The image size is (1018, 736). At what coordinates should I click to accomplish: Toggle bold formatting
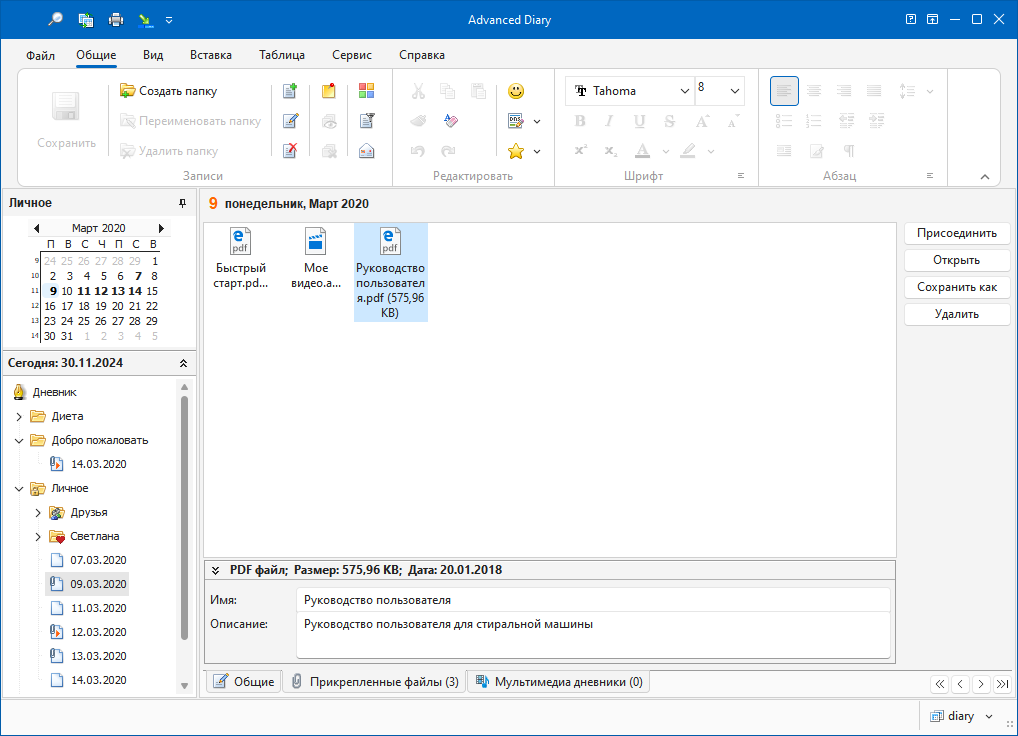[x=580, y=121]
